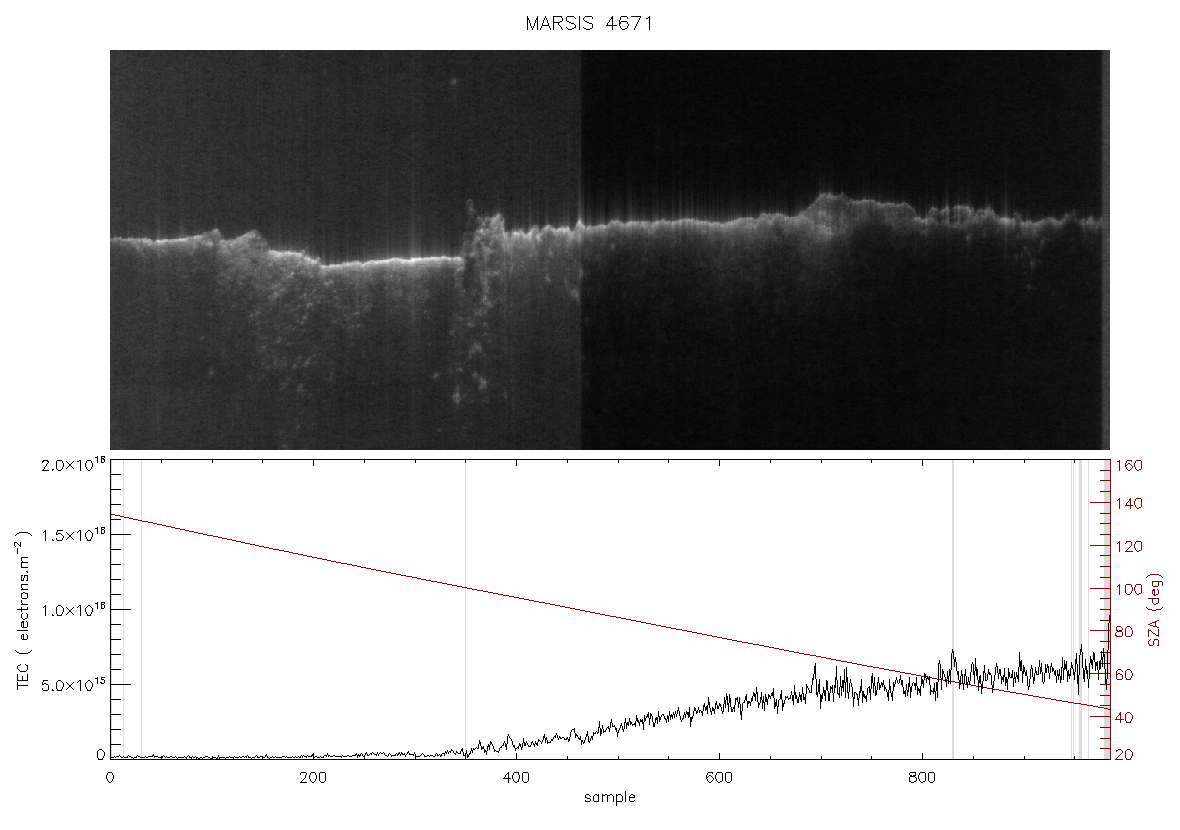1180x830 pixels.
Task: Click the grey vertical marker near sample 30
Action: click(141, 610)
